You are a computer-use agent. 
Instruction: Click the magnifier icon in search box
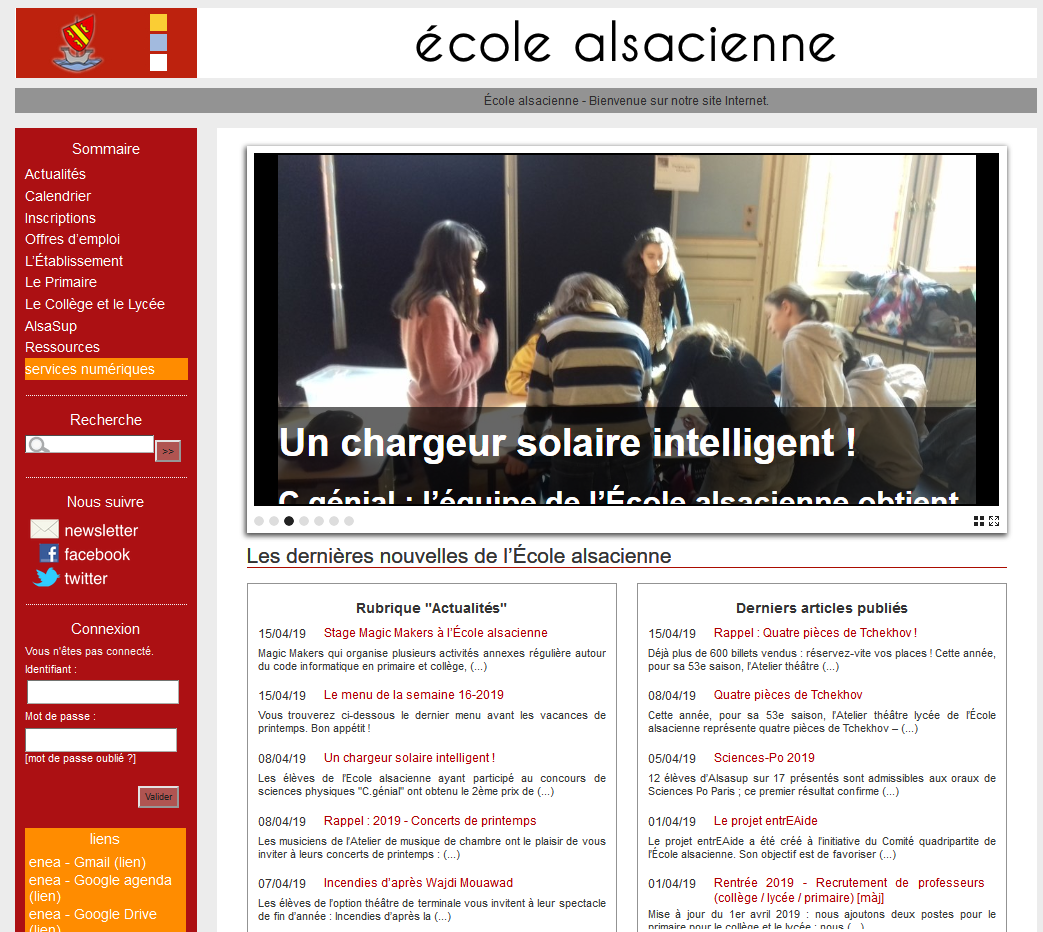click(x=38, y=445)
